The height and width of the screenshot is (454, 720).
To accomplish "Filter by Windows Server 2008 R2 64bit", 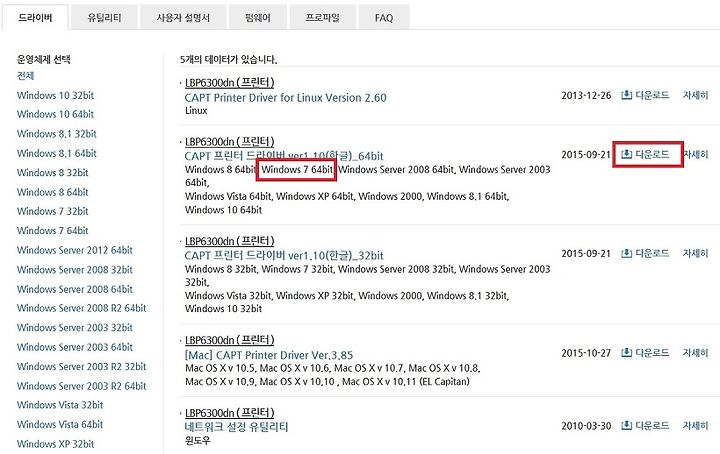I will coord(81,308).
